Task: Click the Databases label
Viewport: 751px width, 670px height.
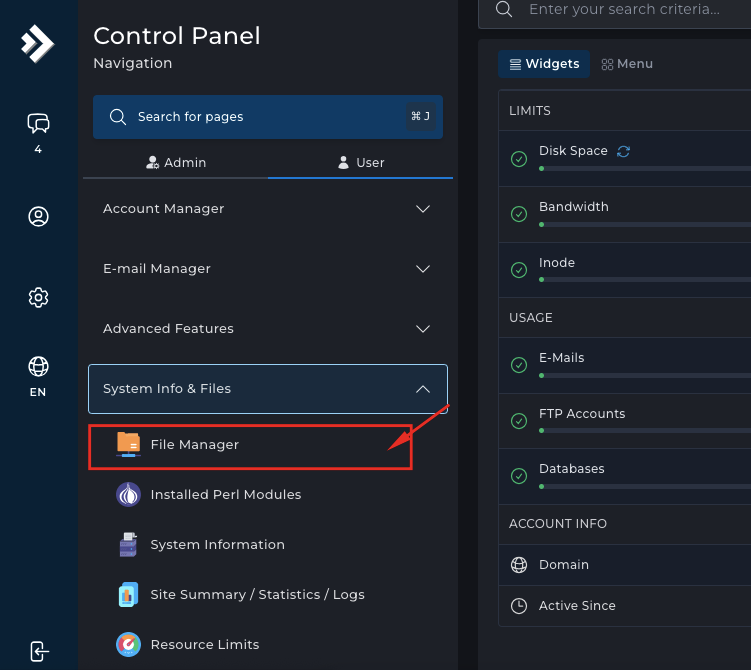Action: pos(571,469)
